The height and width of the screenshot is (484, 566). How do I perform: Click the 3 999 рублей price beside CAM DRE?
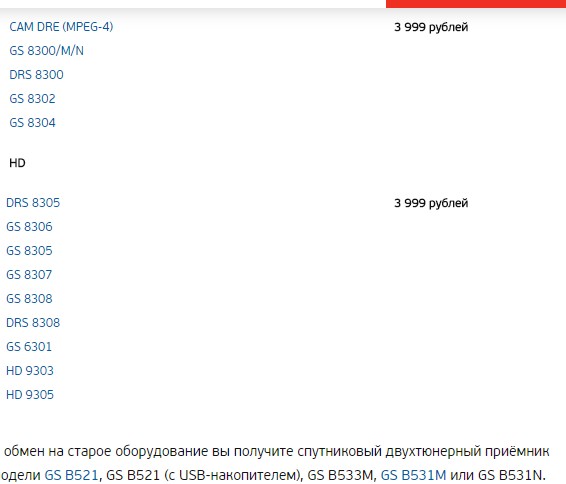coord(431,27)
